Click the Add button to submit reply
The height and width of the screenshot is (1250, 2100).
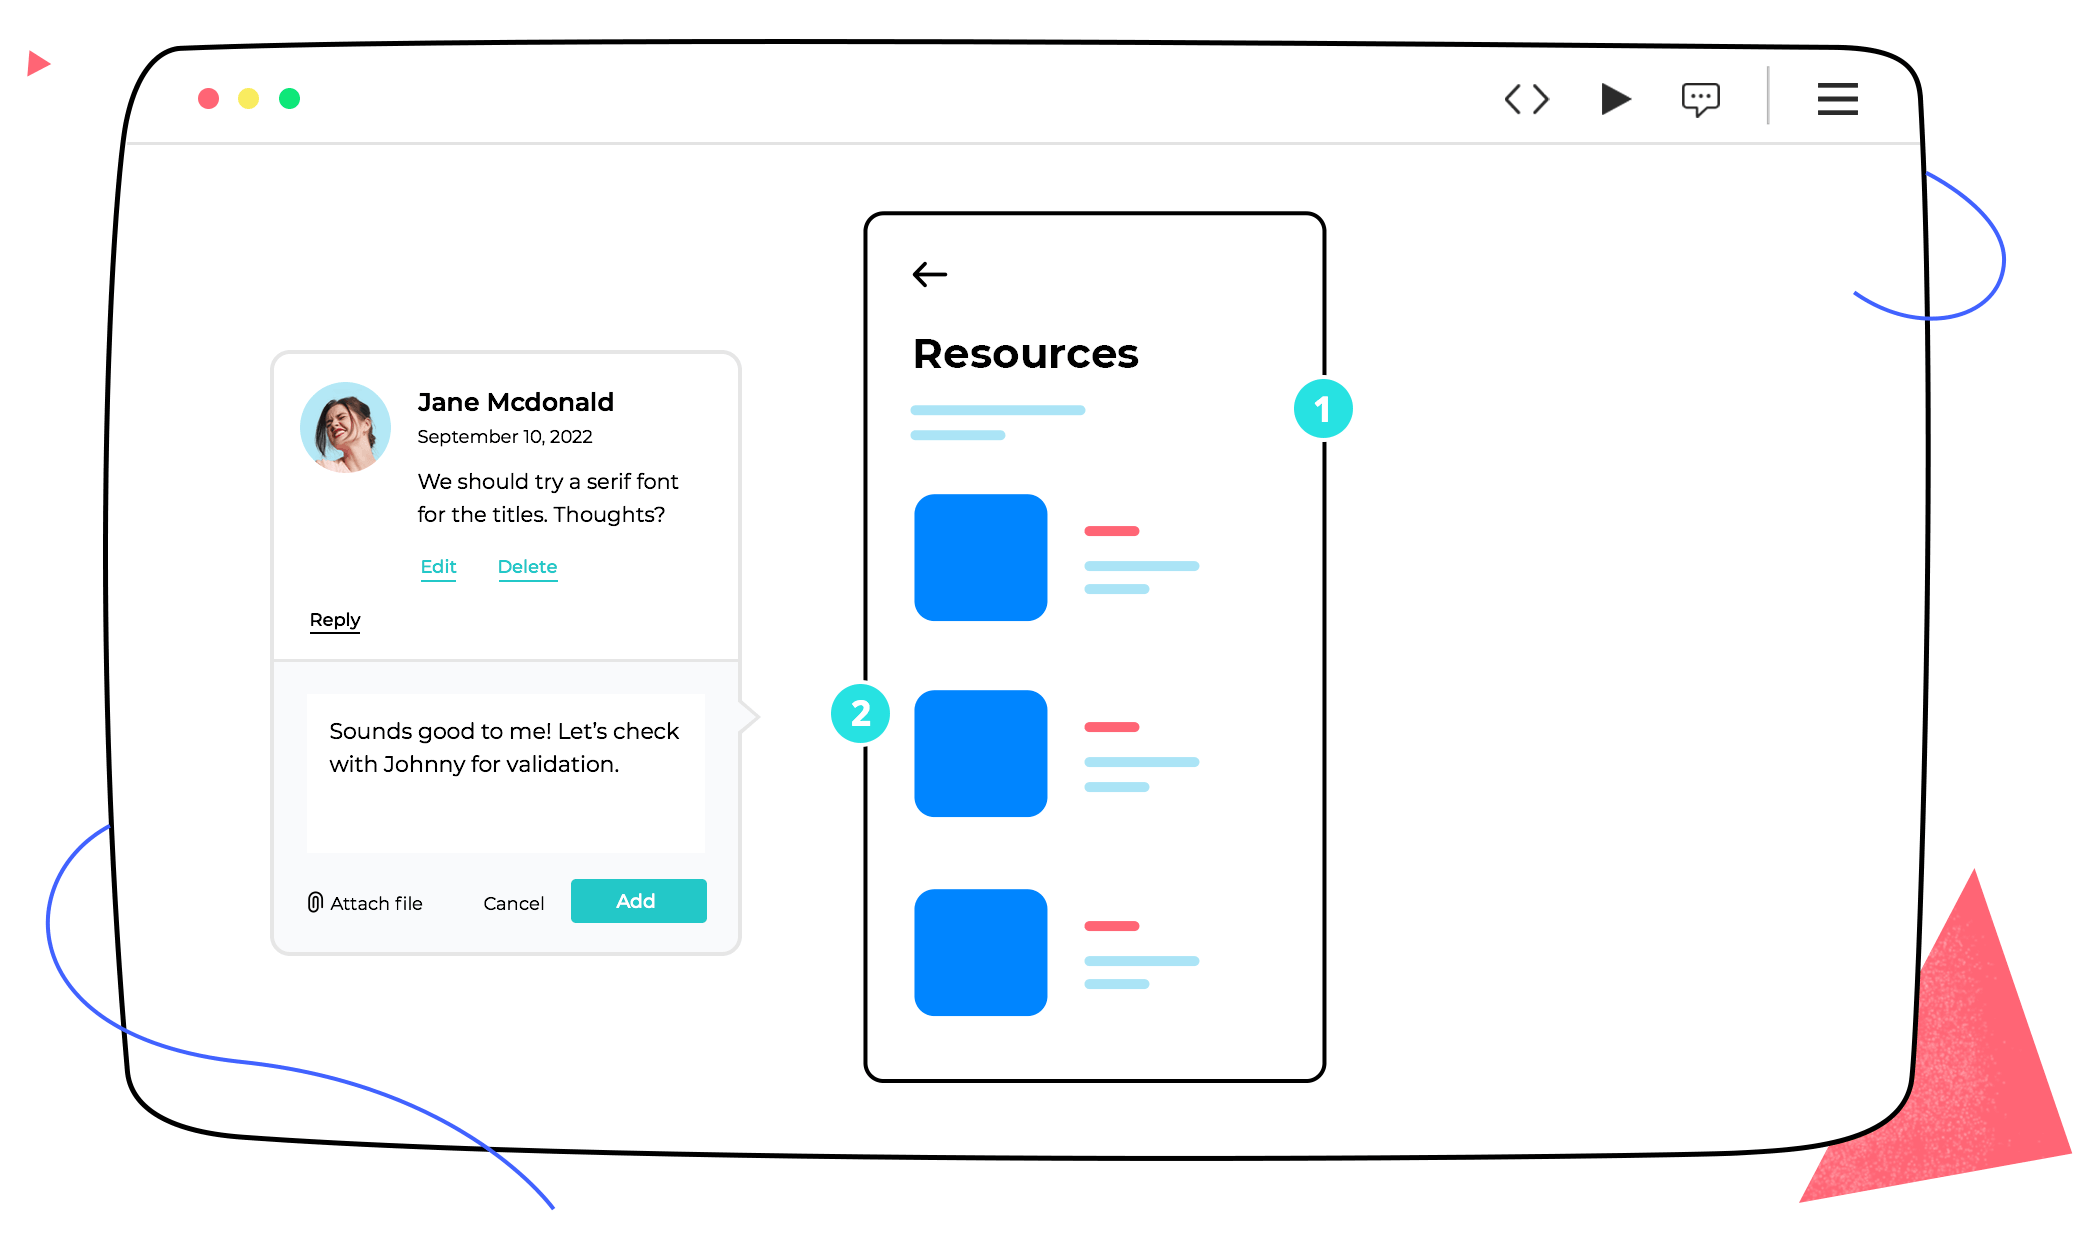(638, 899)
